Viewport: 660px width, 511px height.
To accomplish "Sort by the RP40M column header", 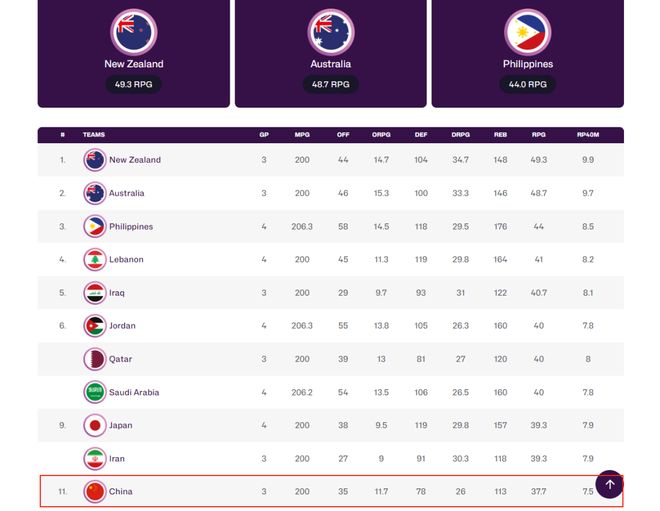I will (588, 135).
